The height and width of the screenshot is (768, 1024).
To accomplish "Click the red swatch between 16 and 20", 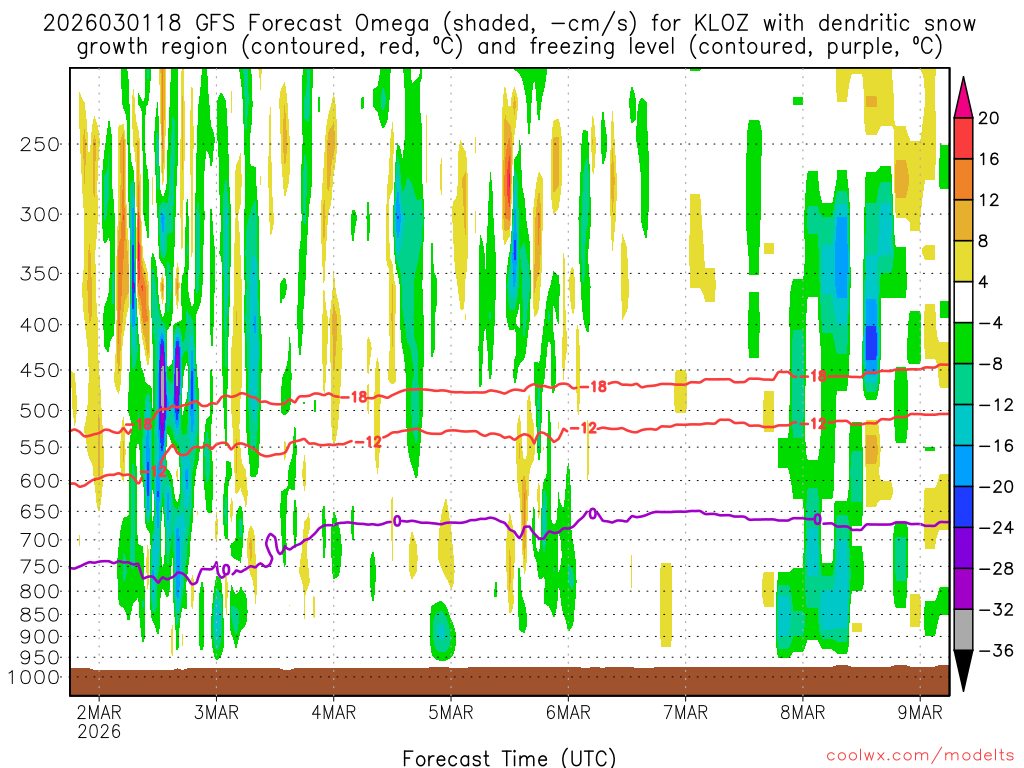I will pyautogui.click(x=963, y=138).
